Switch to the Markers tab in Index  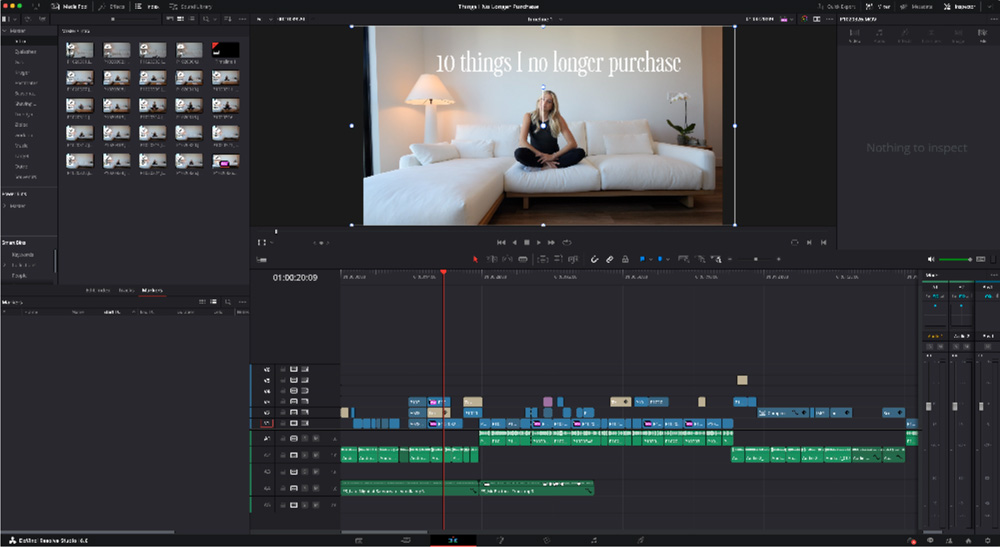click(x=152, y=290)
